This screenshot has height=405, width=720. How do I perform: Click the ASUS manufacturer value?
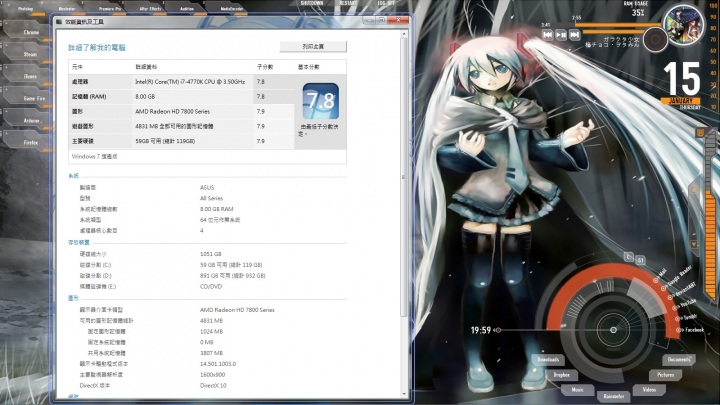207,187
